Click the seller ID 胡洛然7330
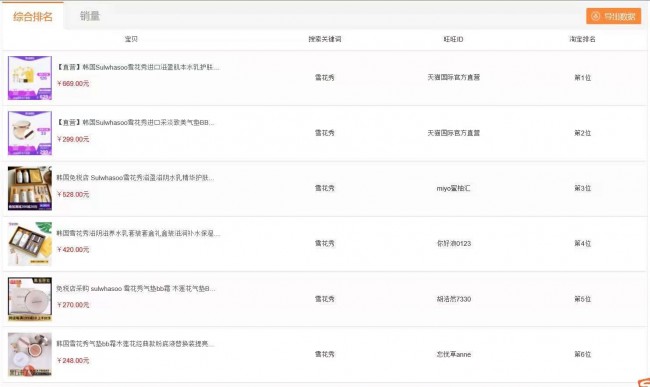 454,299
